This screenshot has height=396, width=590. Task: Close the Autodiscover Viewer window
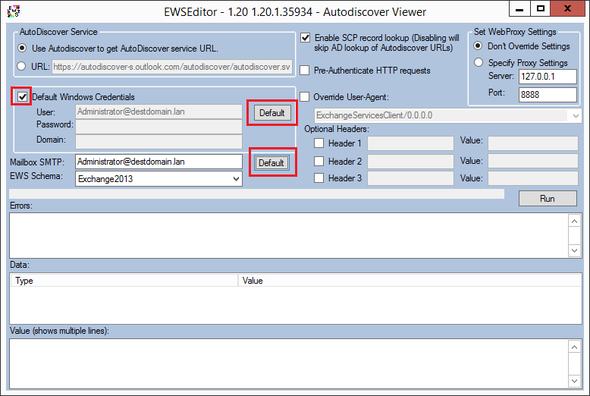click(567, 9)
